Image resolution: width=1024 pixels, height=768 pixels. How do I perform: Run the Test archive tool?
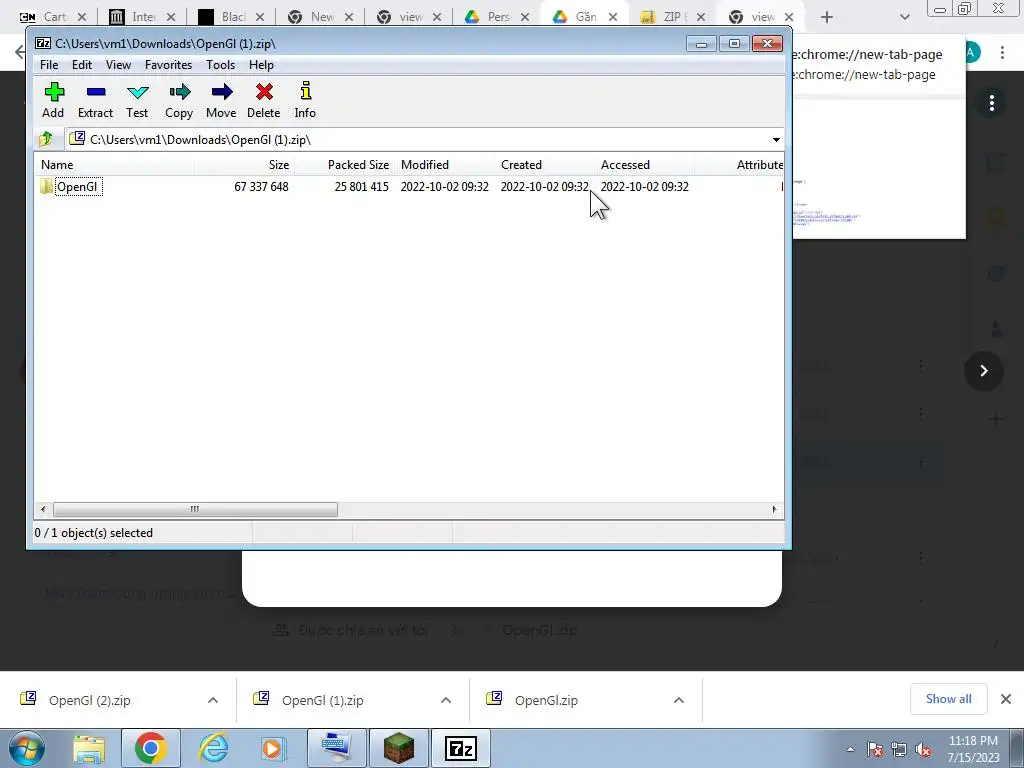[137, 100]
